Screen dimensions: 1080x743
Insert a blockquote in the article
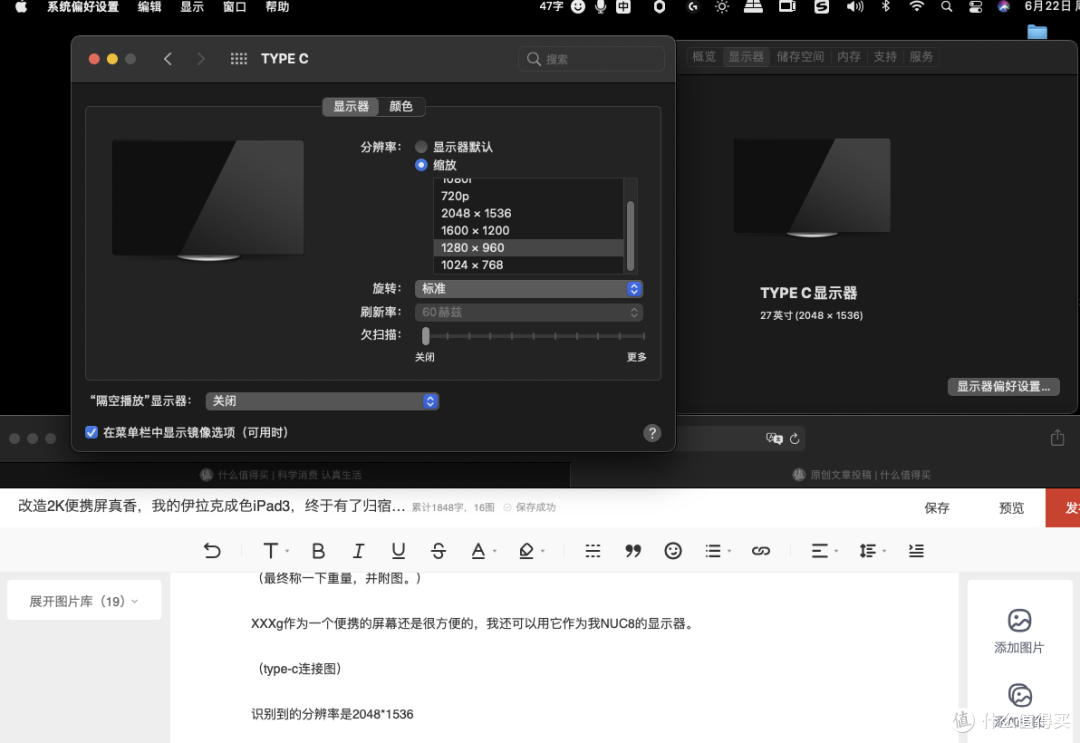click(633, 550)
